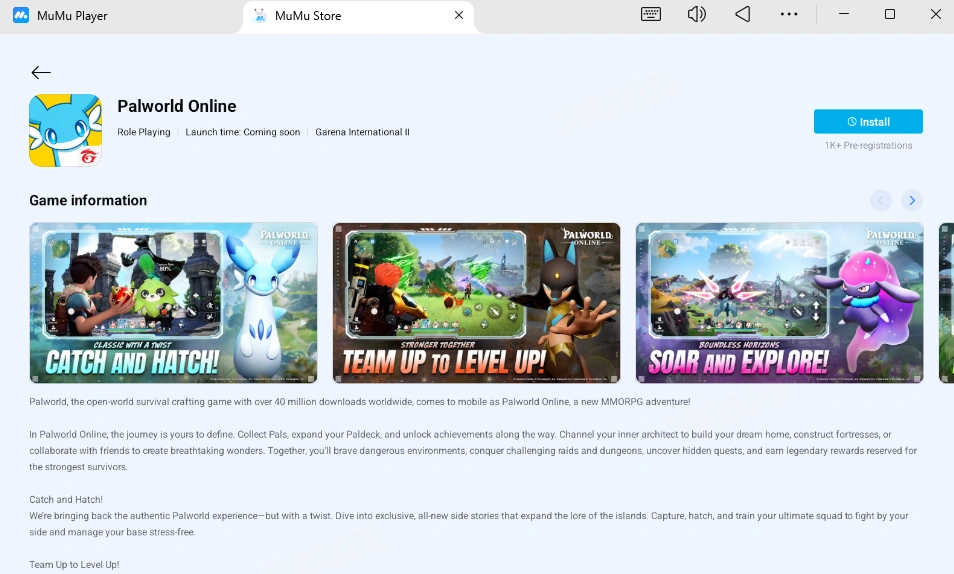Click the Palworld Online app icon
Viewport: 954px width, 574px height.
(x=65, y=130)
